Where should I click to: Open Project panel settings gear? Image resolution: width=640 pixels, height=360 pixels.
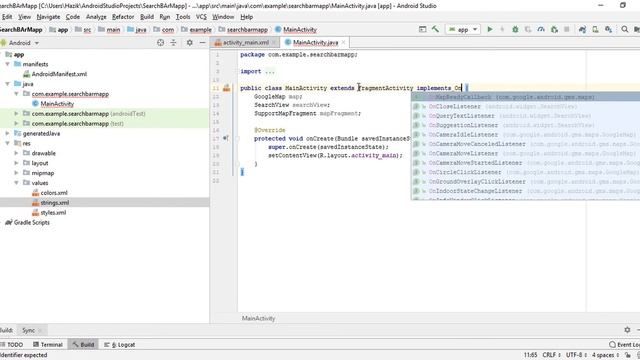[x=189, y=42]
